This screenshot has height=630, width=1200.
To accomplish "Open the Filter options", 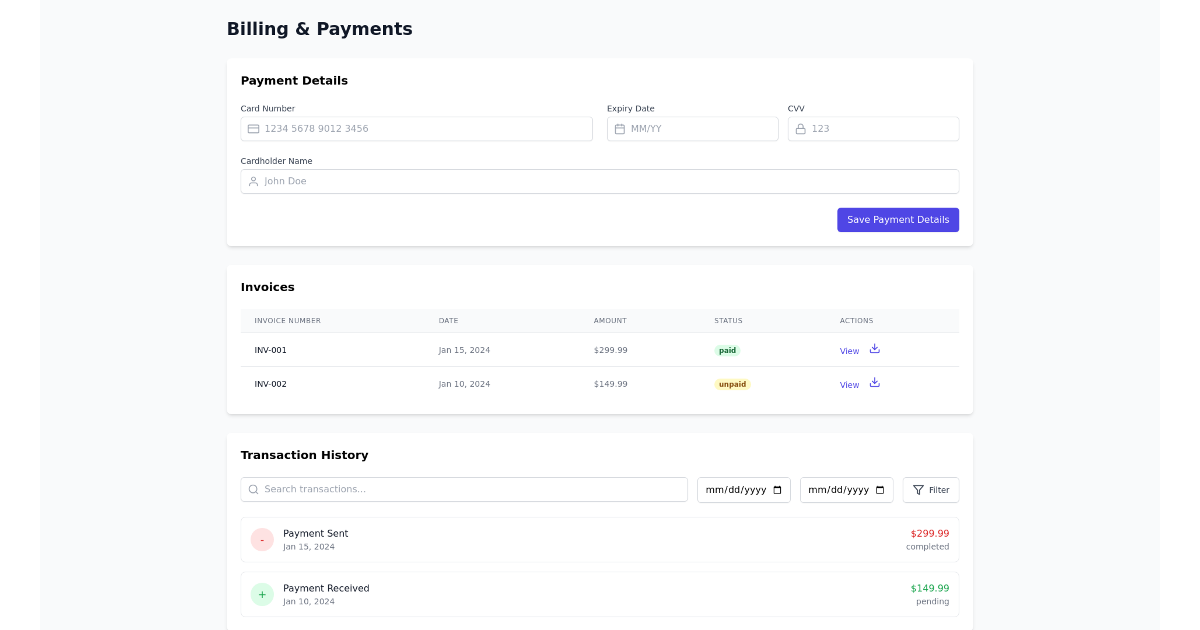I will pyautogui.click(x=930, y=489).
